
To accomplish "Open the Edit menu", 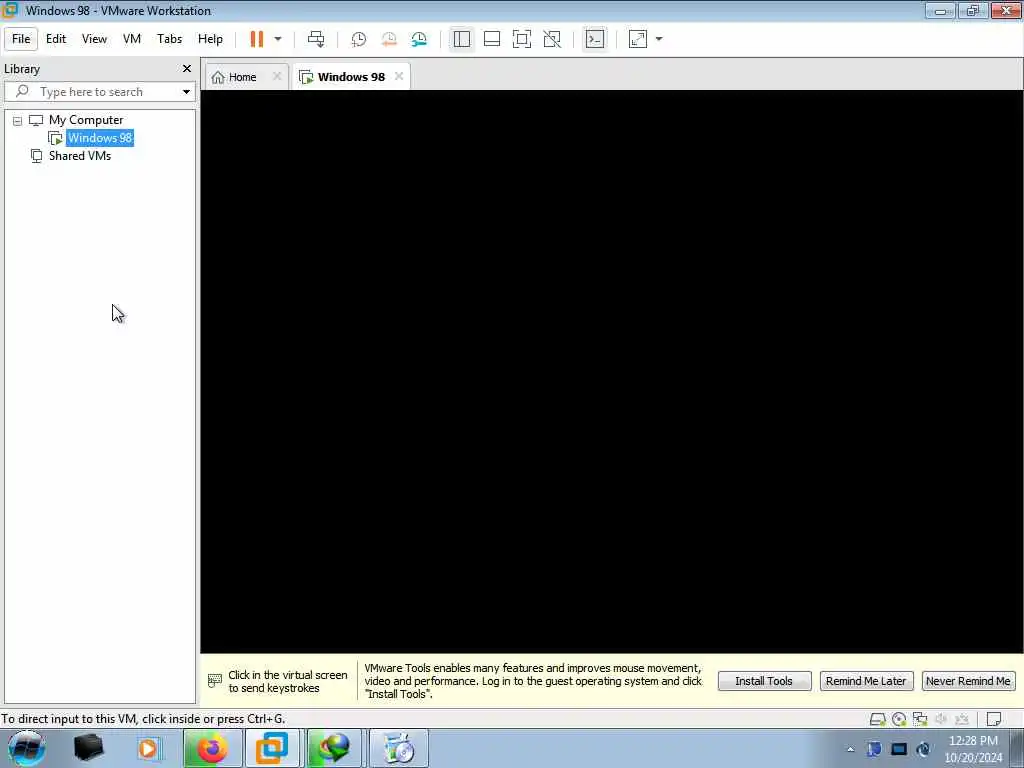I will click(x=56, y=39).
